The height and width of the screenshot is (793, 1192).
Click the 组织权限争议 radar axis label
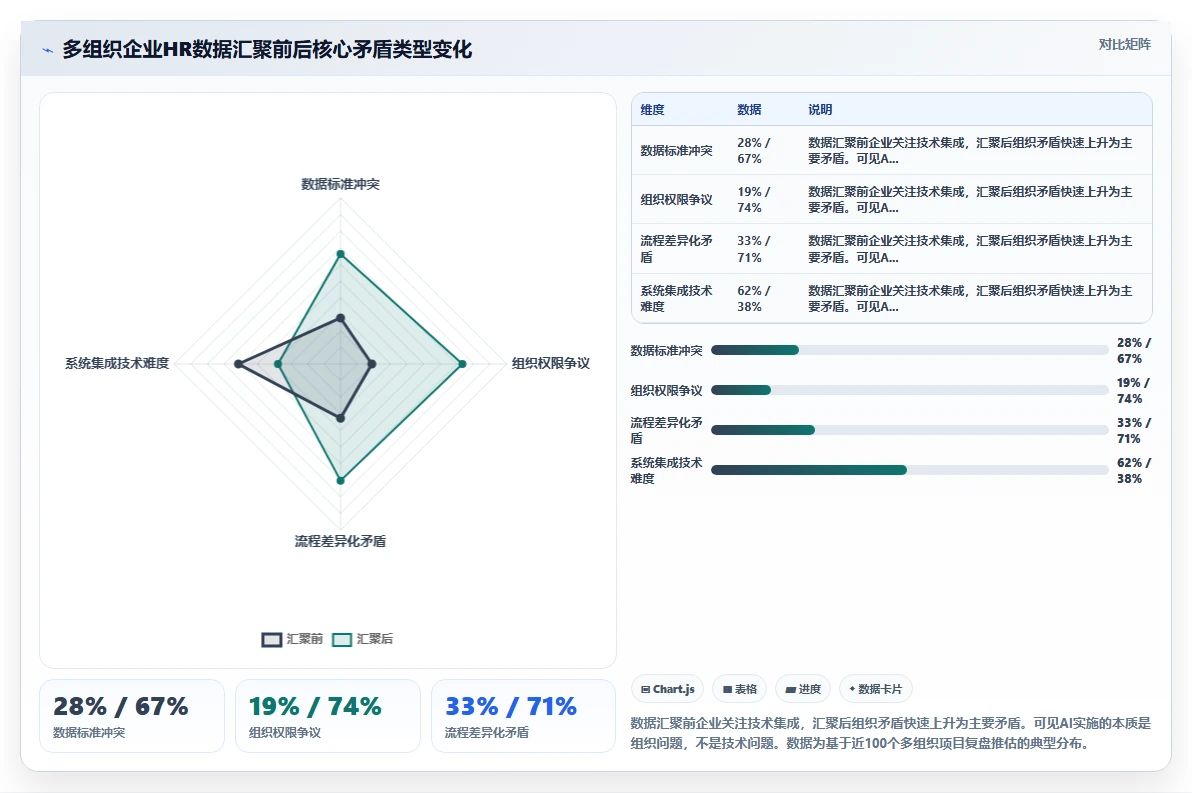(x=550, y=363)
